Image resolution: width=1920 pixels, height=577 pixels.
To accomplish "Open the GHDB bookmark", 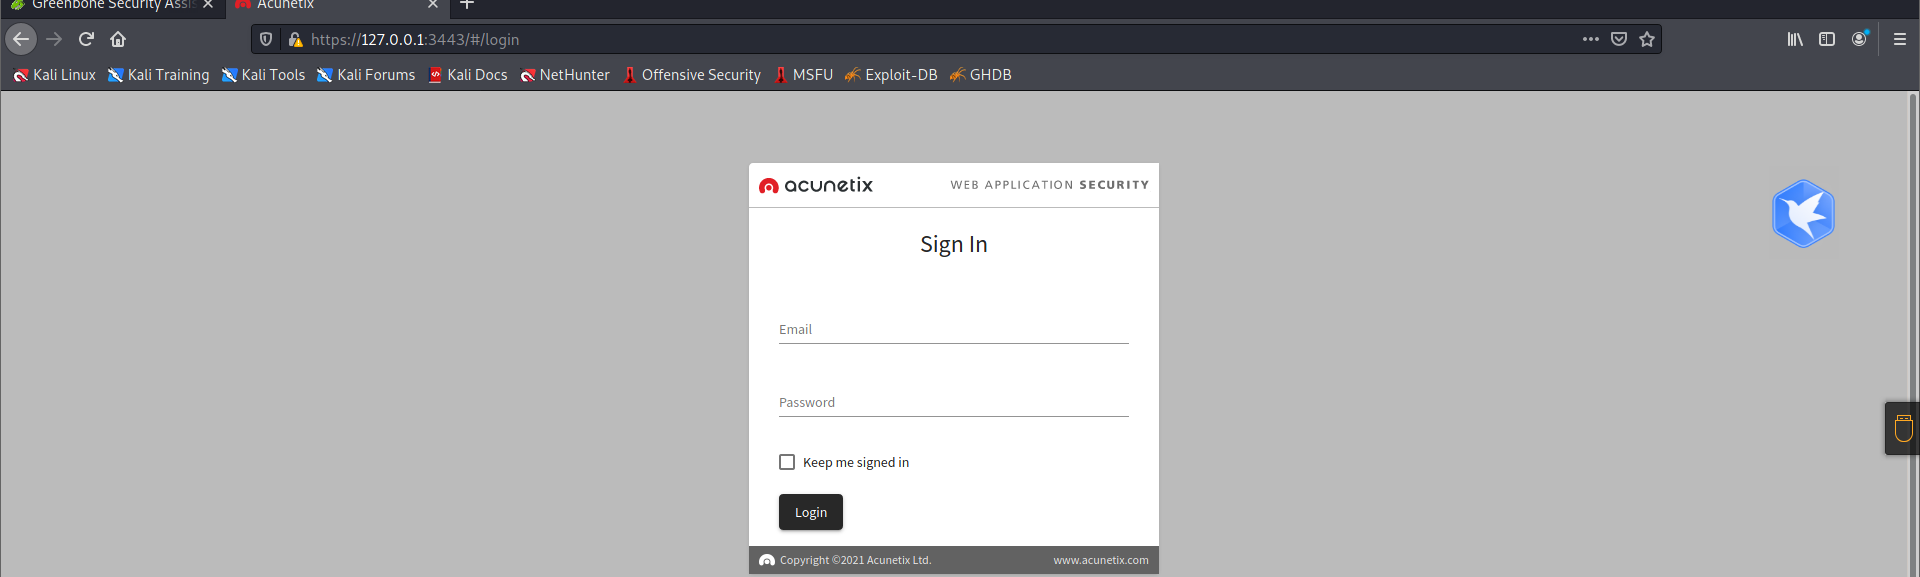I will (x=980, y=75).
